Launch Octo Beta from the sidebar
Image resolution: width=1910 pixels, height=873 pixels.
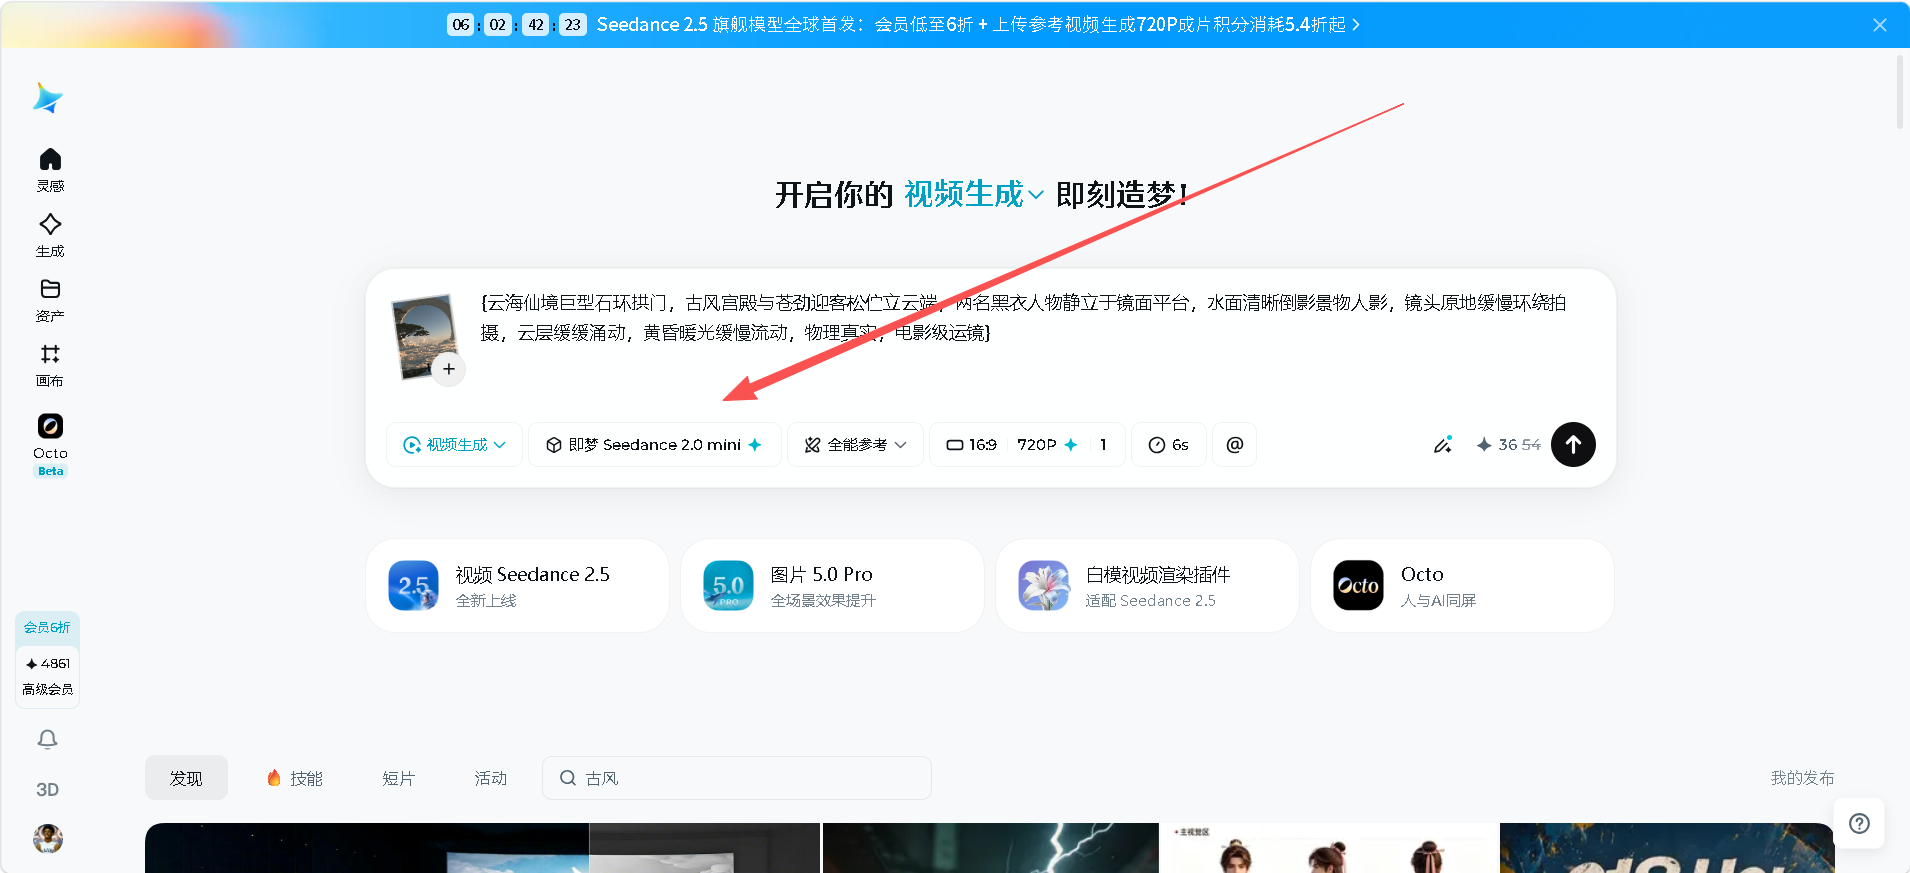[x=50, y=445]
